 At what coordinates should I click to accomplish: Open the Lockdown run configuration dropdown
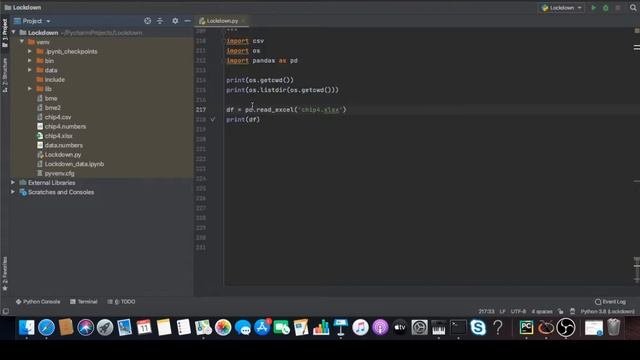point(562,8)
